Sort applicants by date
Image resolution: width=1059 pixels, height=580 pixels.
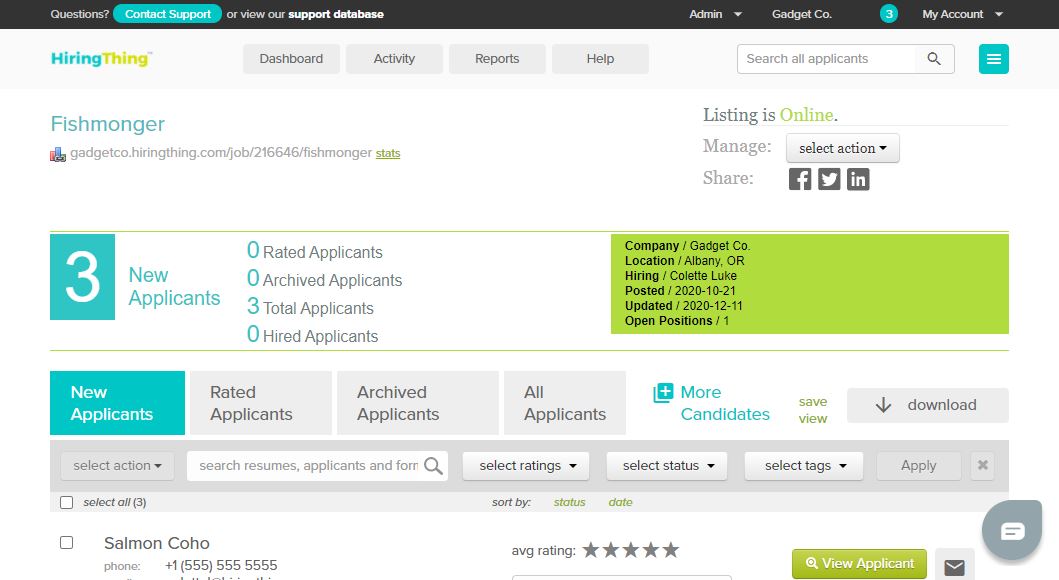pos(620,502)
